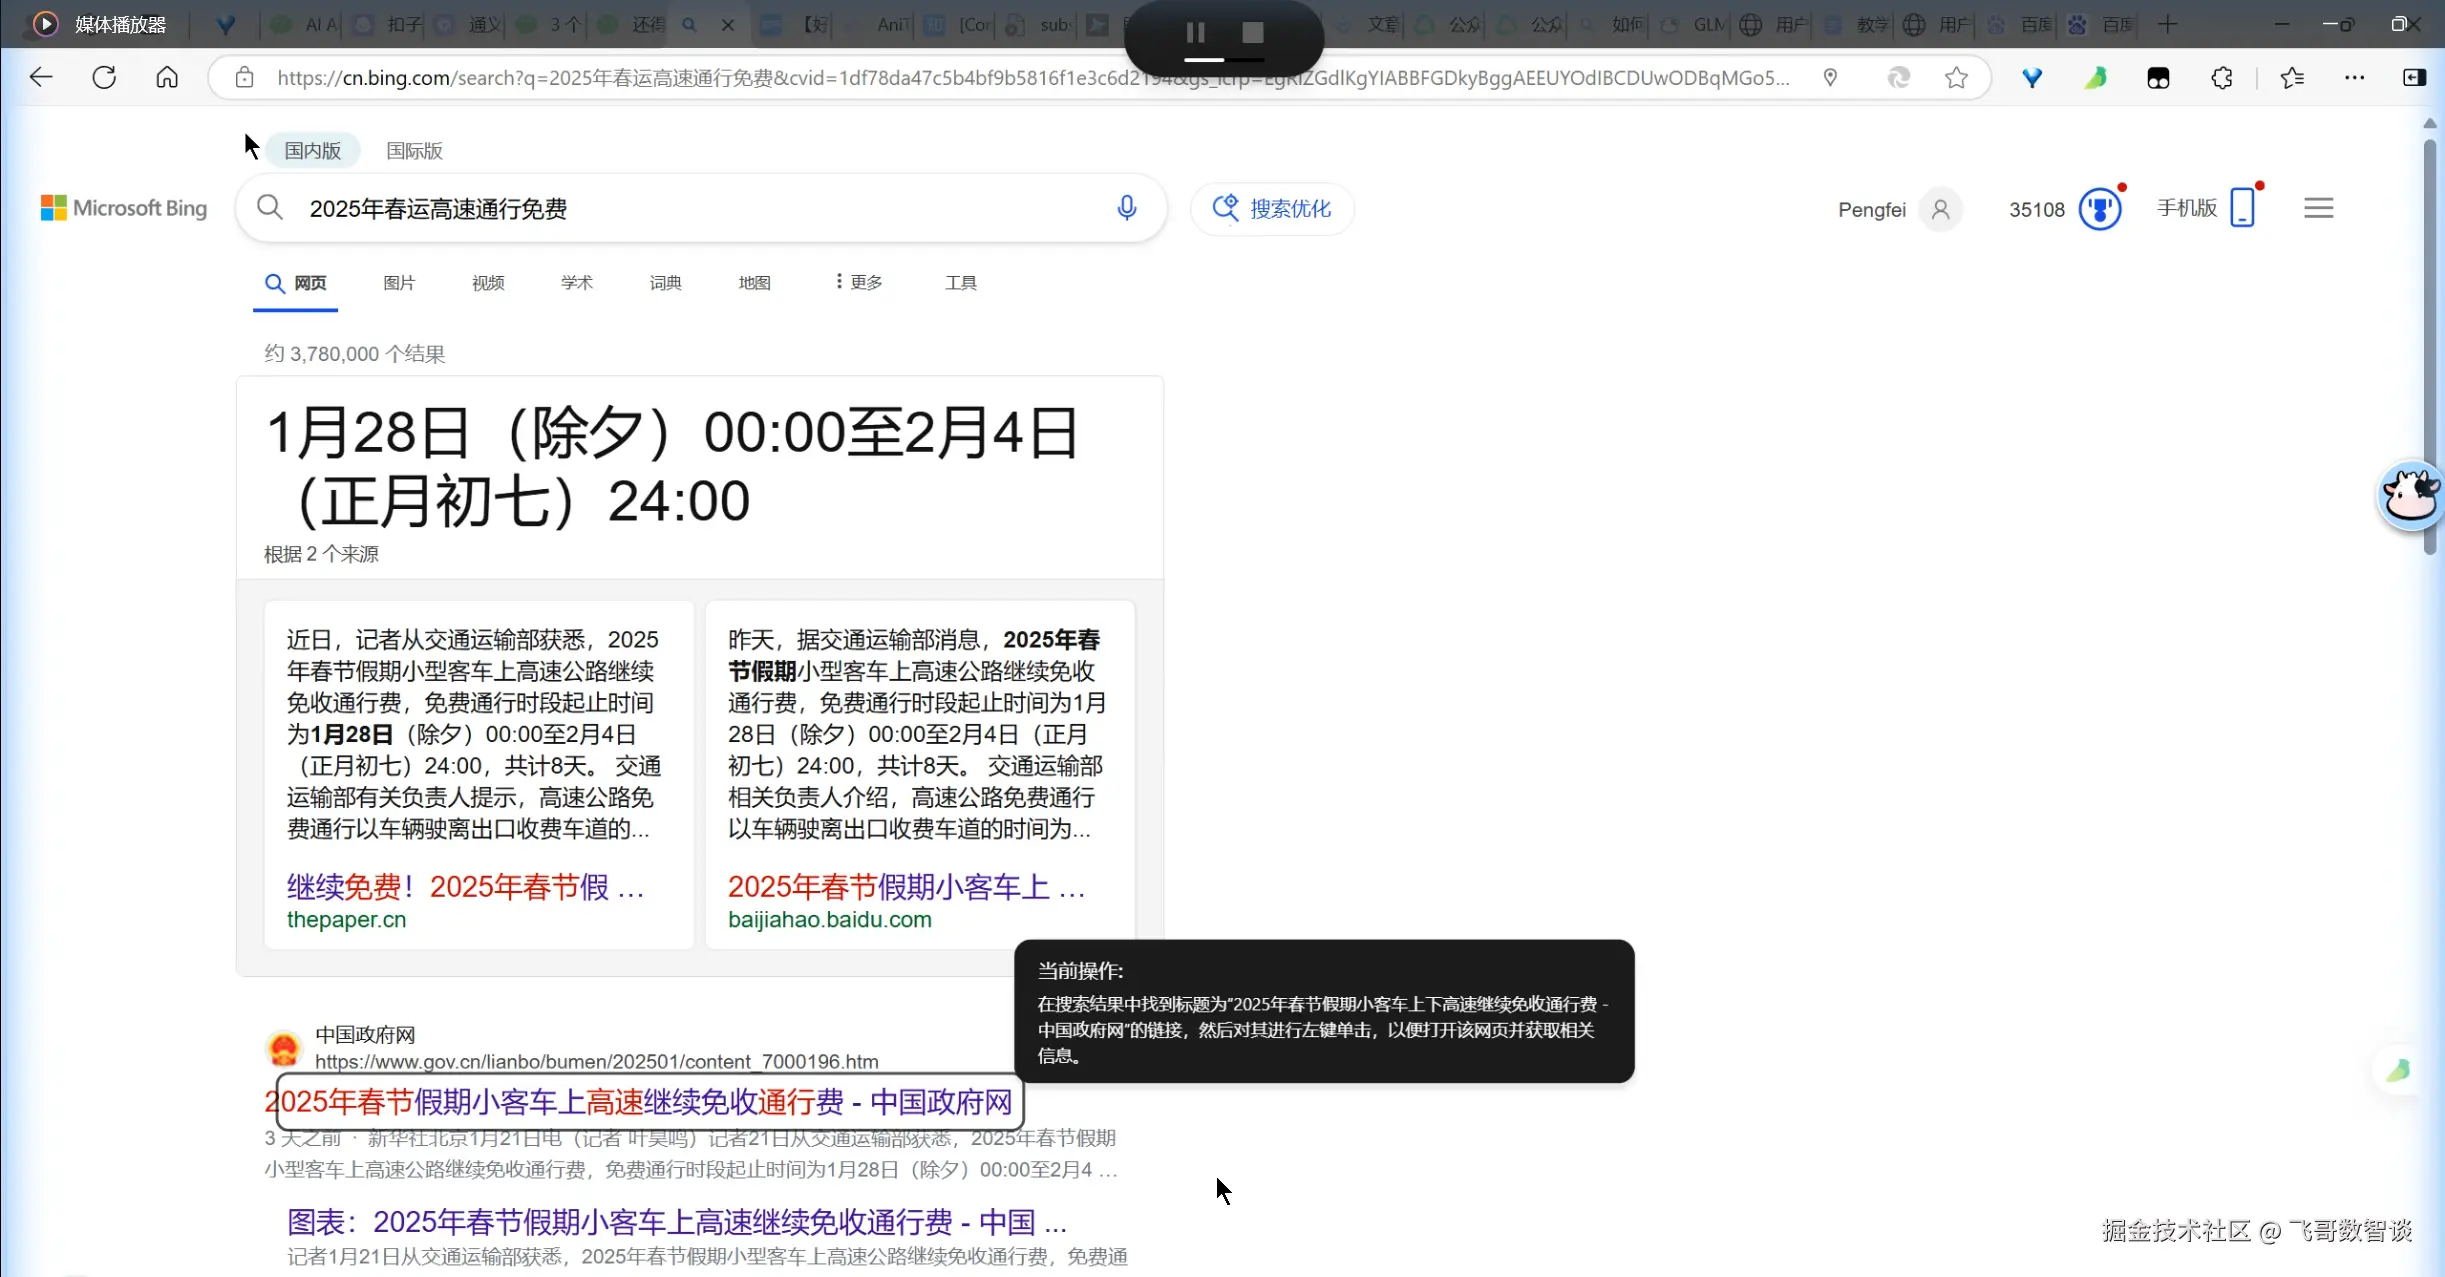Click the 搜索优化 button
This screenshot has height=1277, width=2445.
click(x=1271, y=208)
